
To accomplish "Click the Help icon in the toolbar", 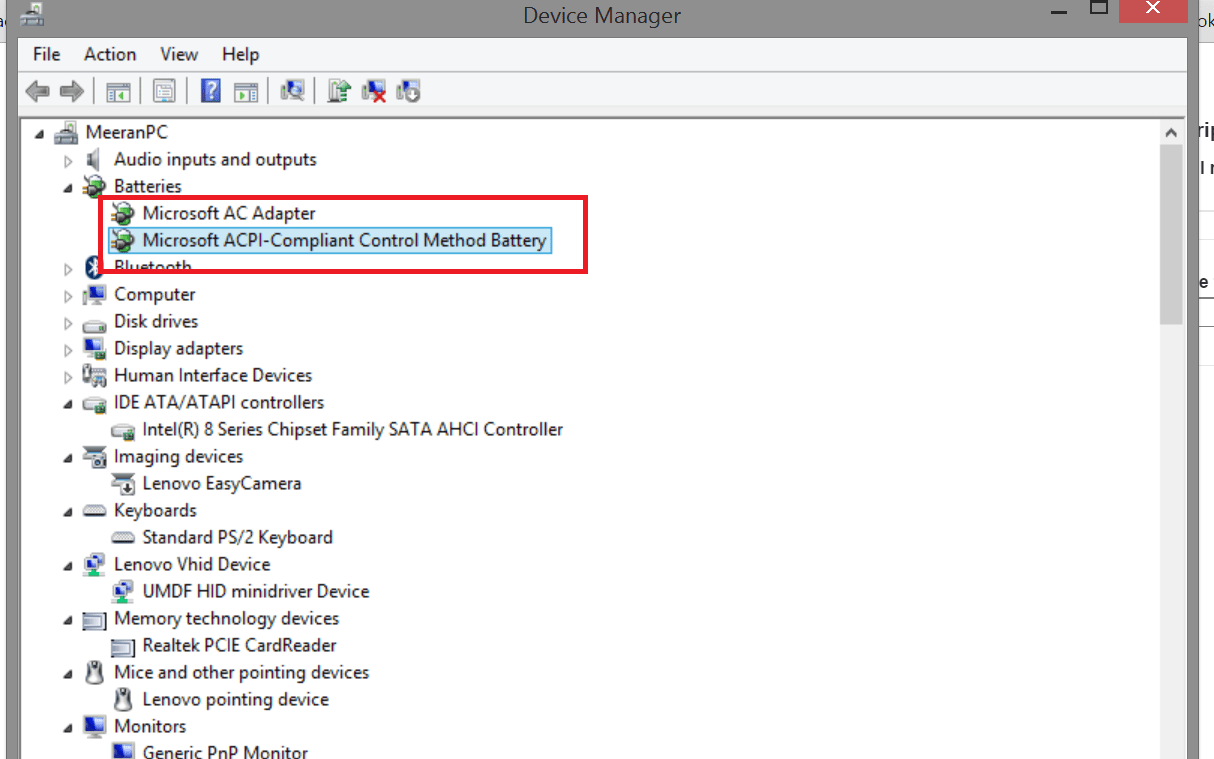I will (210, 90).
